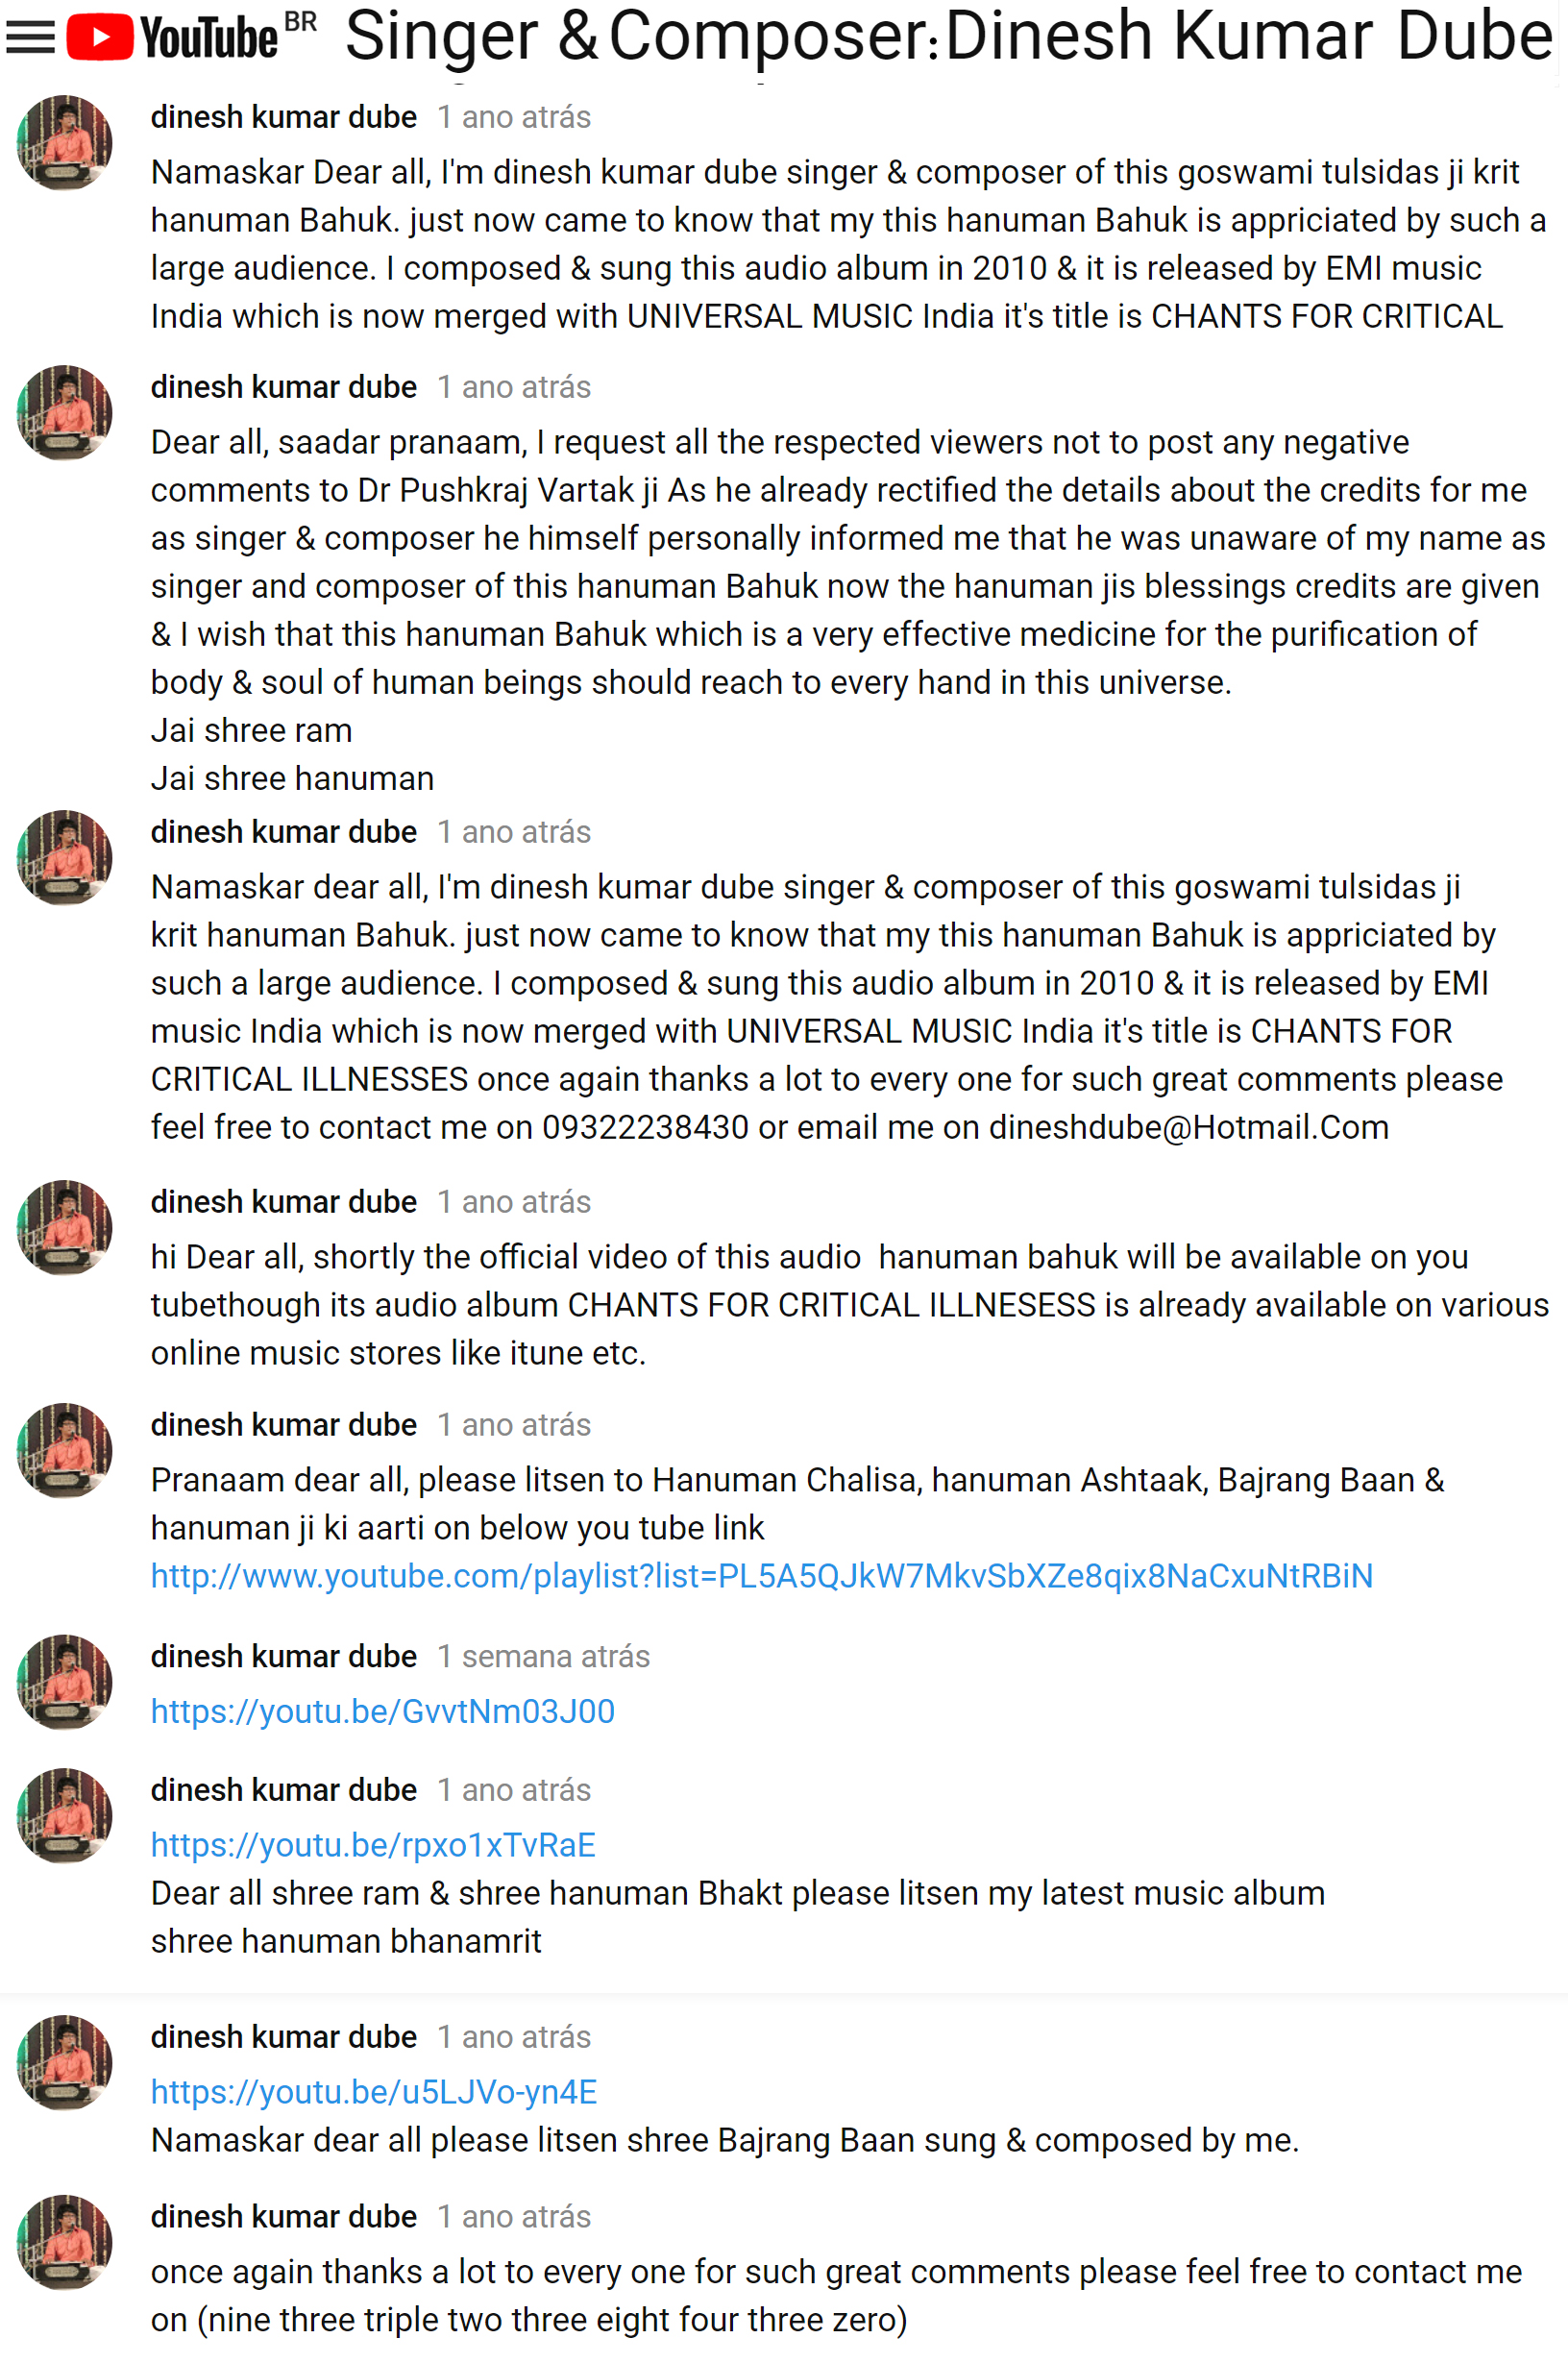This screenshot has height=2363, width=1568.
Task: Click avatar beside the 'saadar pranaam' comment
Action: point(64,412)
